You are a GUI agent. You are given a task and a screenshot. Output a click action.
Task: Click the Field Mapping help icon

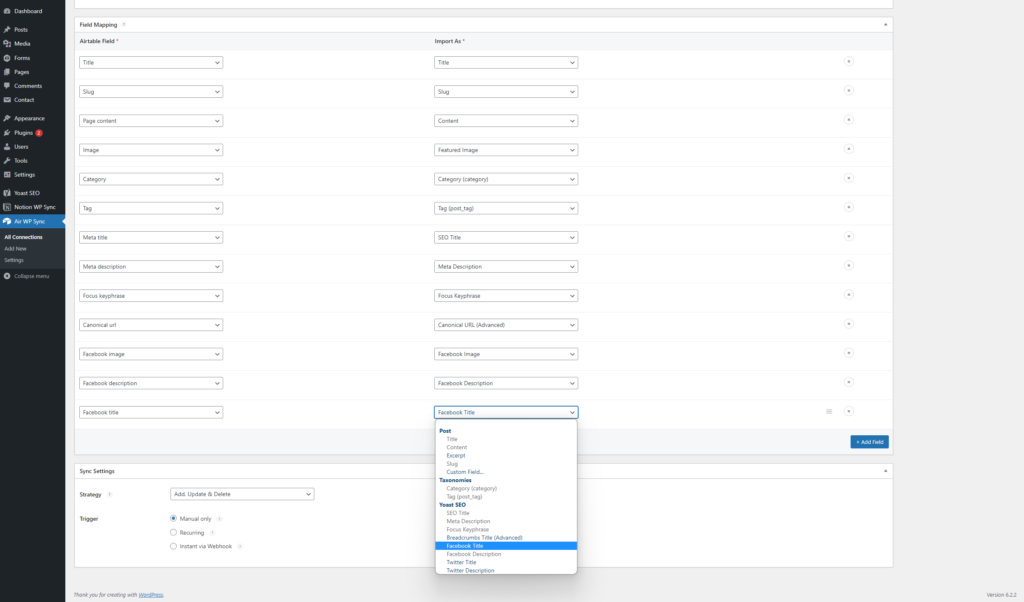123,25
